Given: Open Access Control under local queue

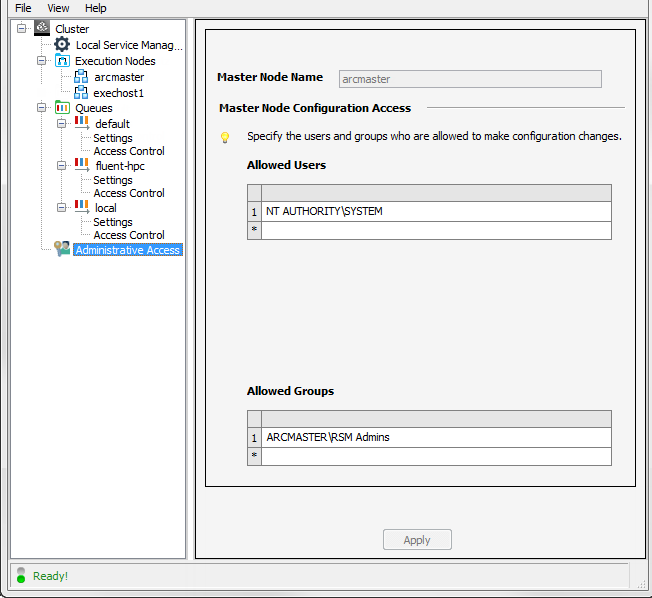Looking at the screenshot, I should (x=129, y=235).
